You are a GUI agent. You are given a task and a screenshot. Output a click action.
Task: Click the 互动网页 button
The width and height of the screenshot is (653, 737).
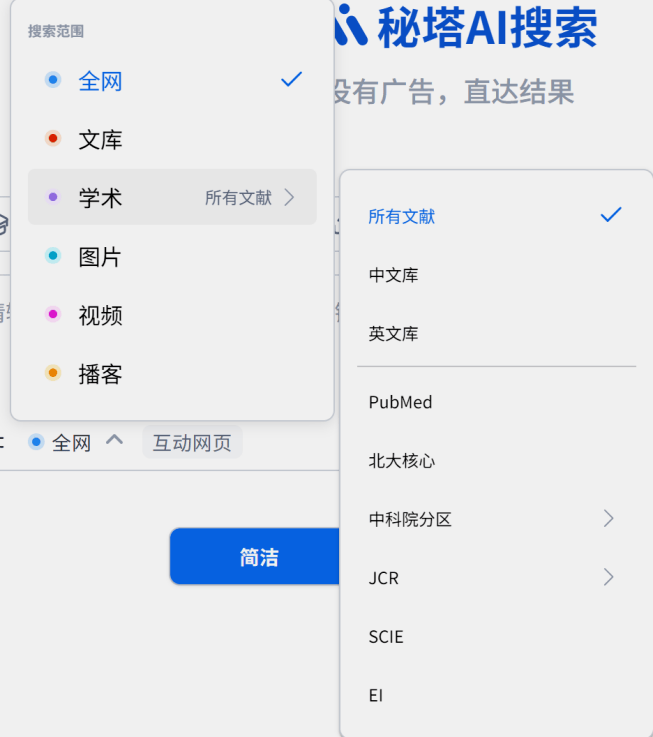pyautogui.click(x=192, y=442)
